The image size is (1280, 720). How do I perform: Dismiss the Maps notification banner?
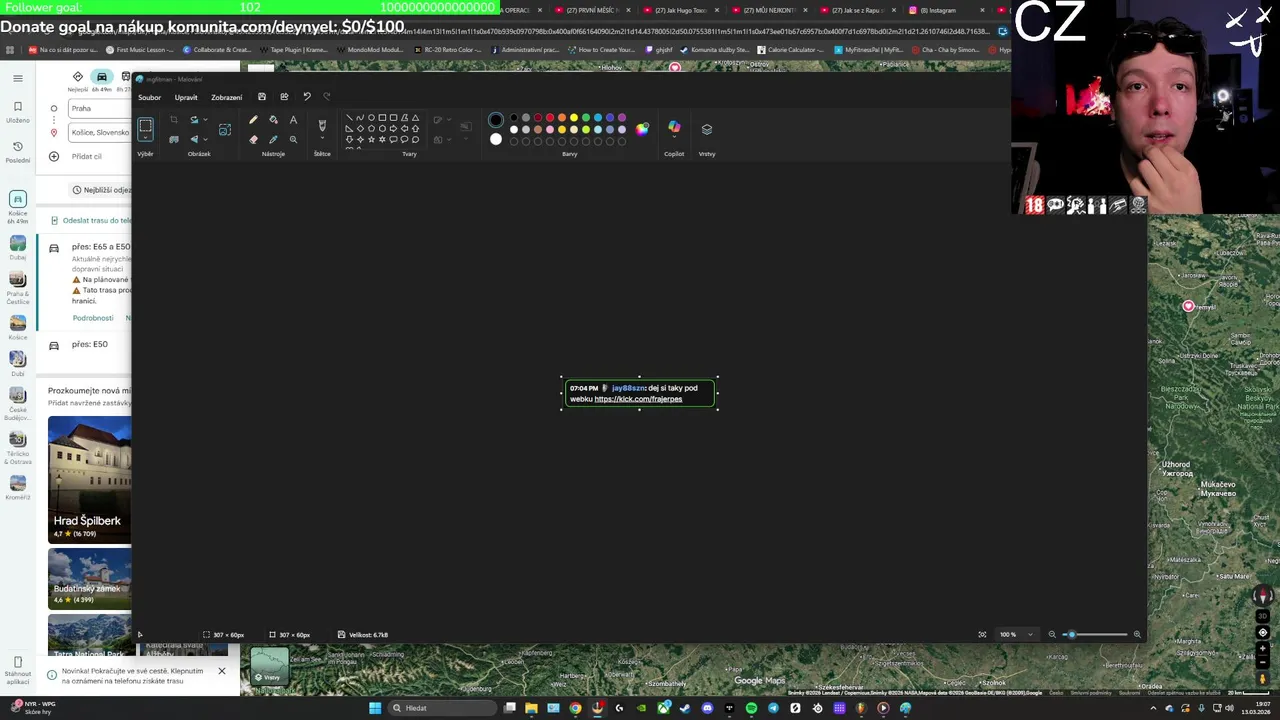pos(222,671)
